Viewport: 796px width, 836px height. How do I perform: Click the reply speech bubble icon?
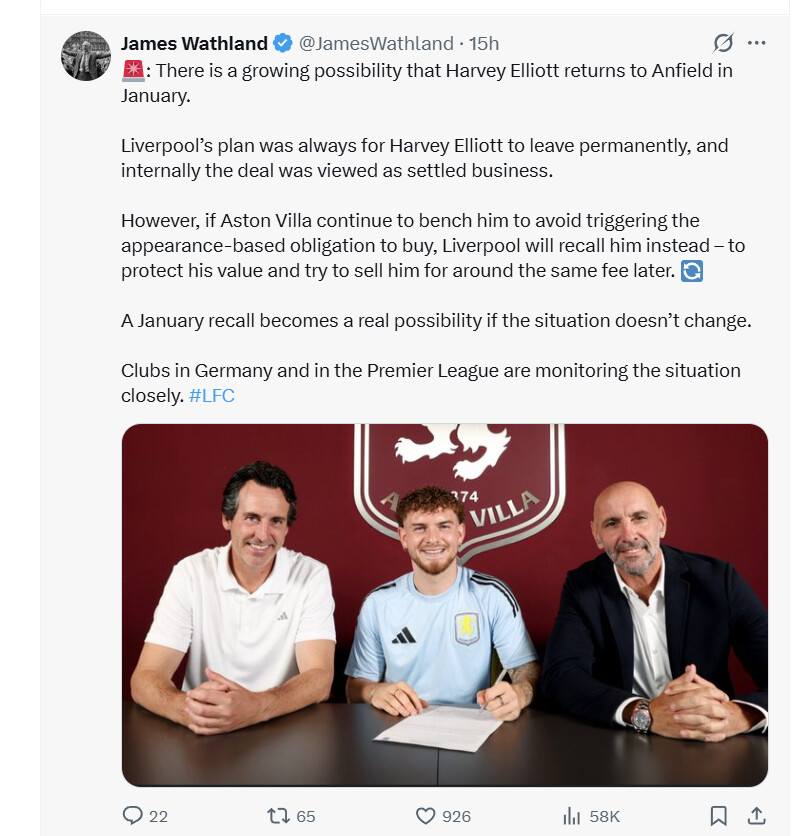(x=133, y=816)
